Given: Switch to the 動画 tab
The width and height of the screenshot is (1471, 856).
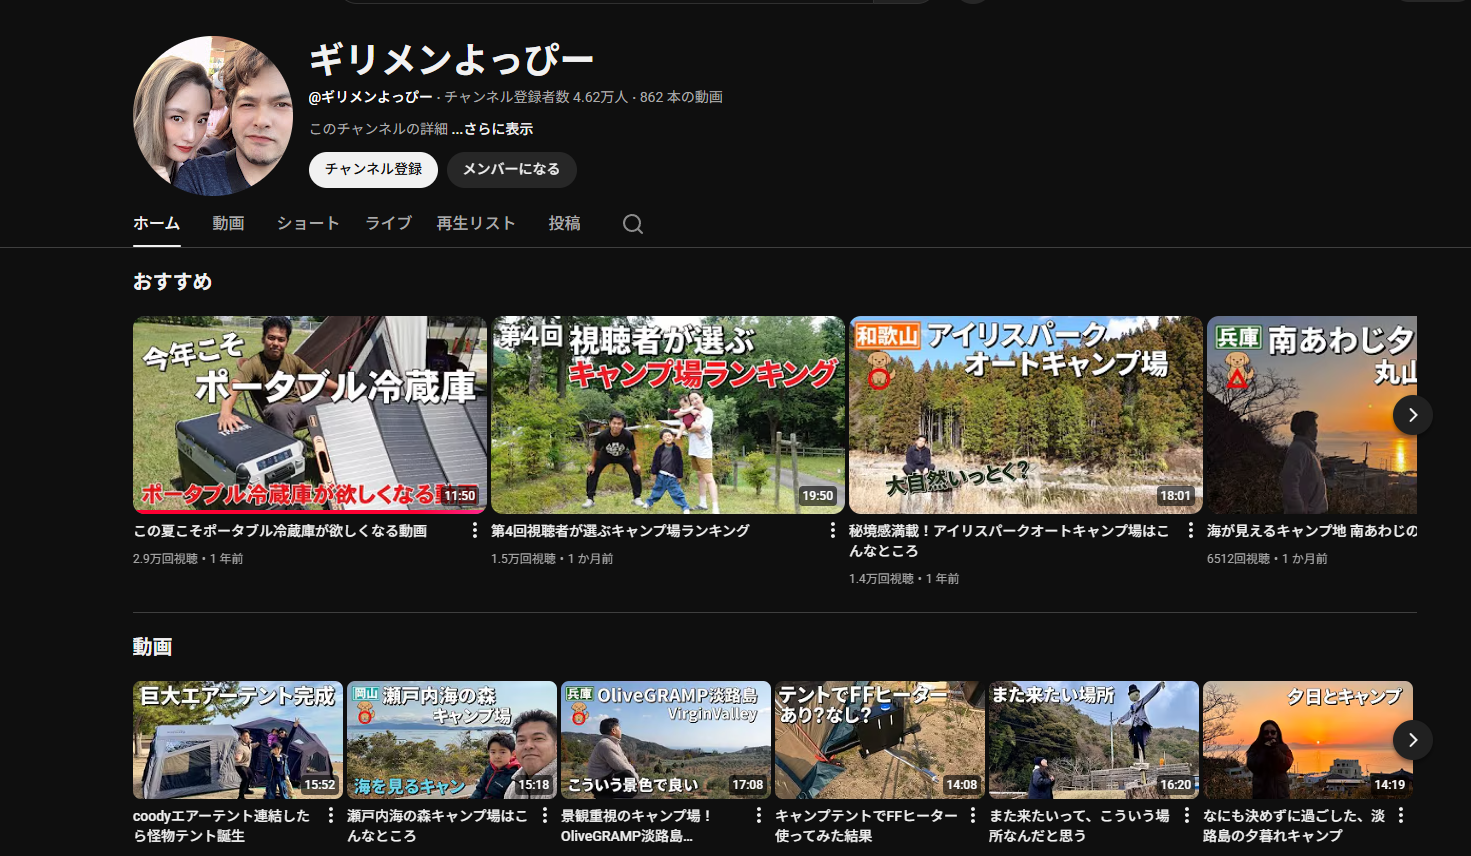Looking at the screenshot, I should 227,223.
